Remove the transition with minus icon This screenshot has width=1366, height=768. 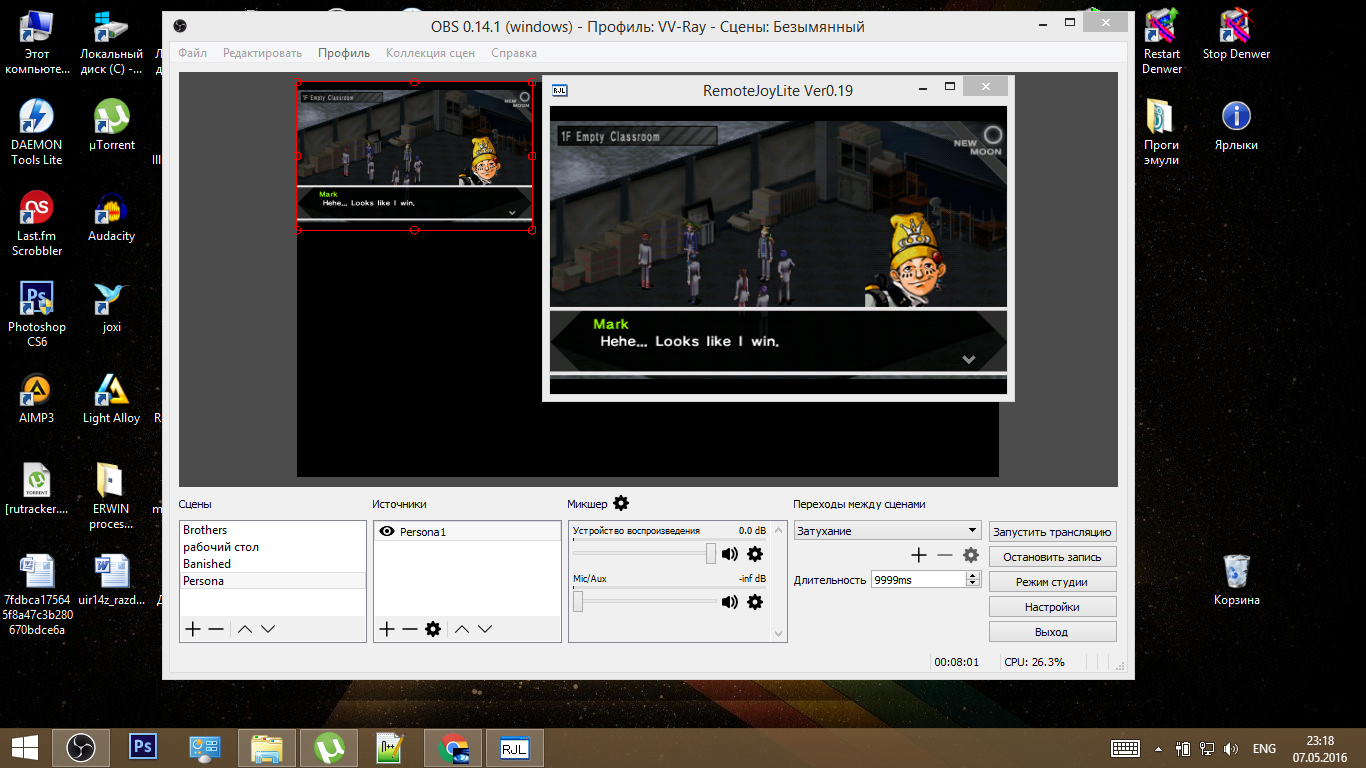click(945, 555)
